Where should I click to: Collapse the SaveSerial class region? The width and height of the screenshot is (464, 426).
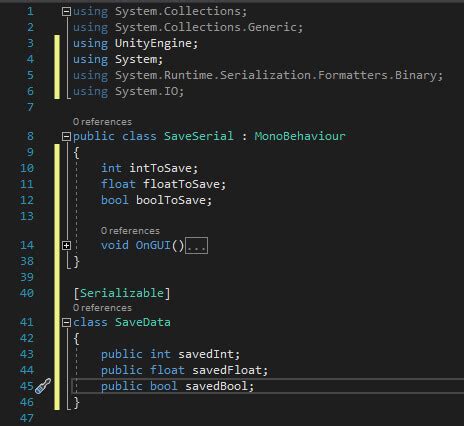[67, 136]
